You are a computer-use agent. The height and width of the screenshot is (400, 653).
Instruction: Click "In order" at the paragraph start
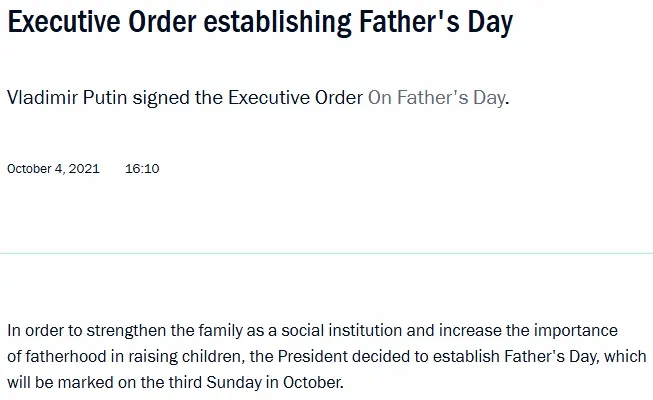point(36,331)
